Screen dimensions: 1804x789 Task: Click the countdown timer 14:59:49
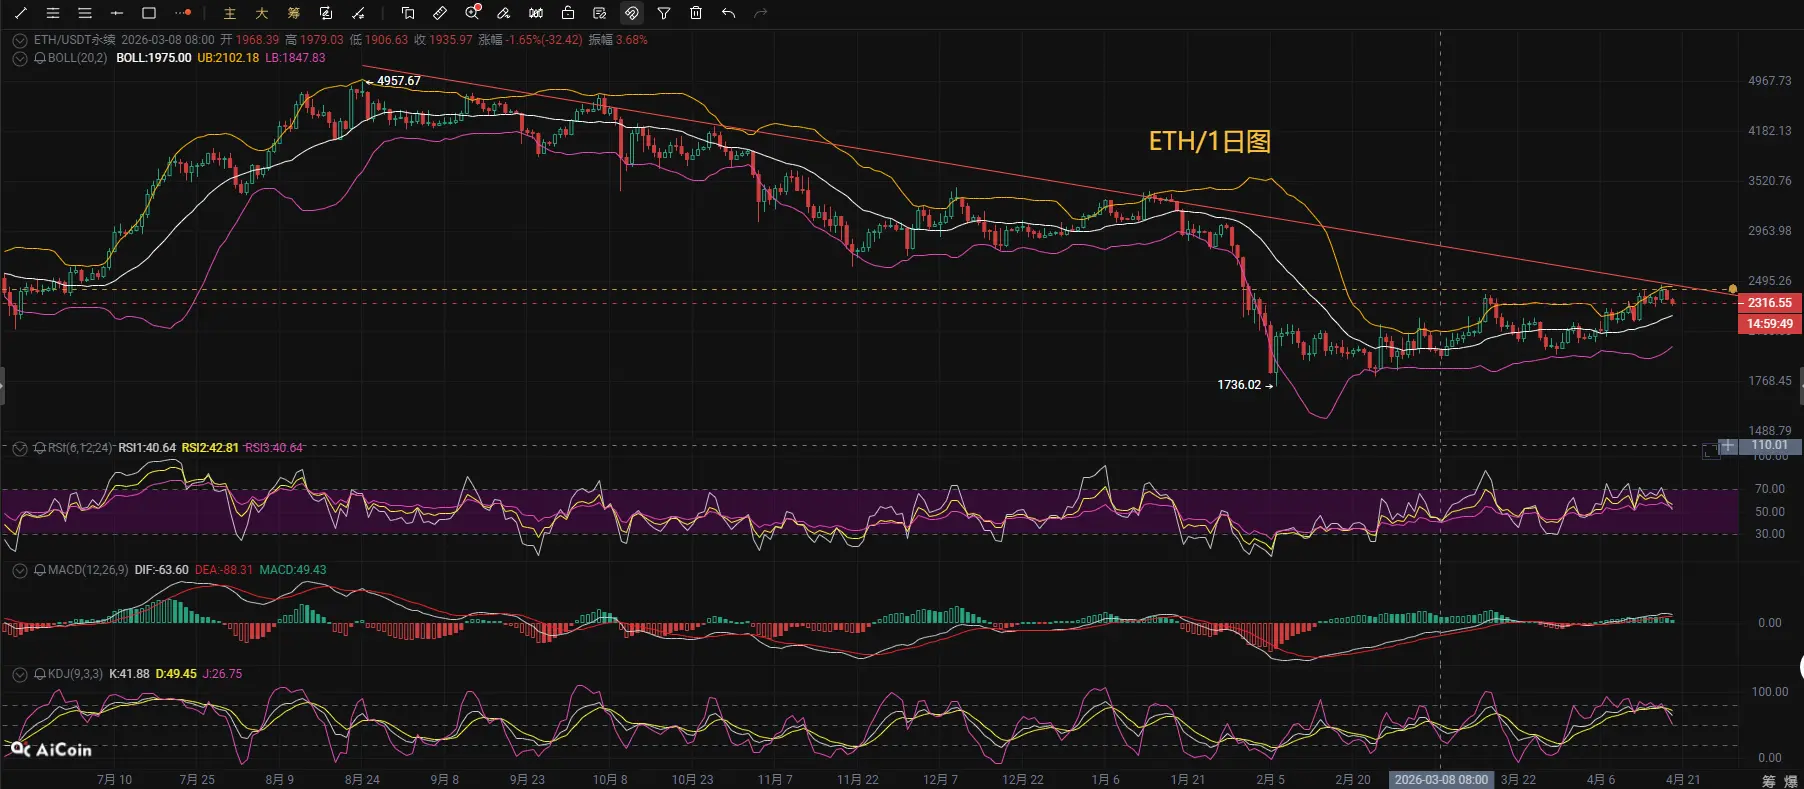(x=1770, y=324)
